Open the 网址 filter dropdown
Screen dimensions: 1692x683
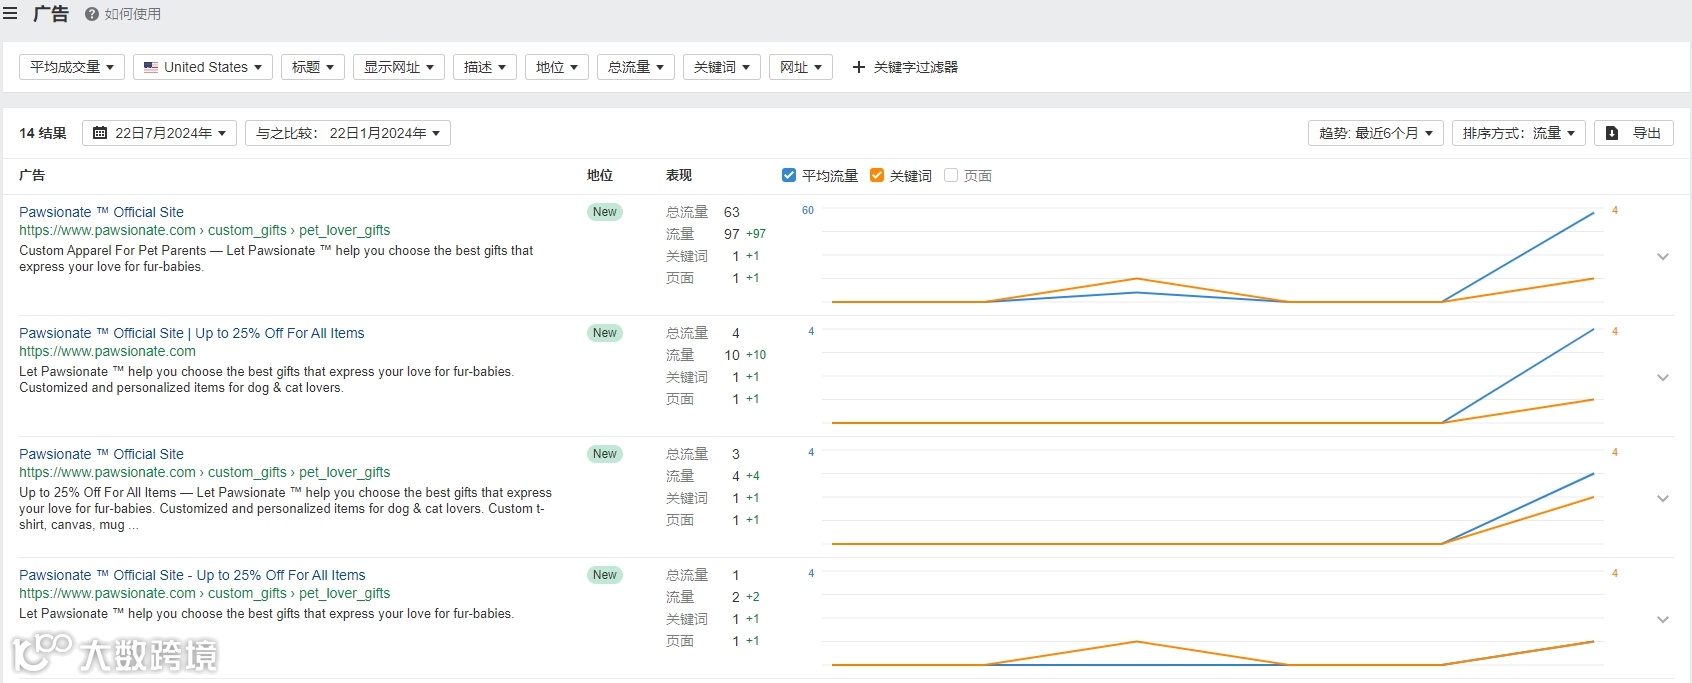(x=801, y=67)
